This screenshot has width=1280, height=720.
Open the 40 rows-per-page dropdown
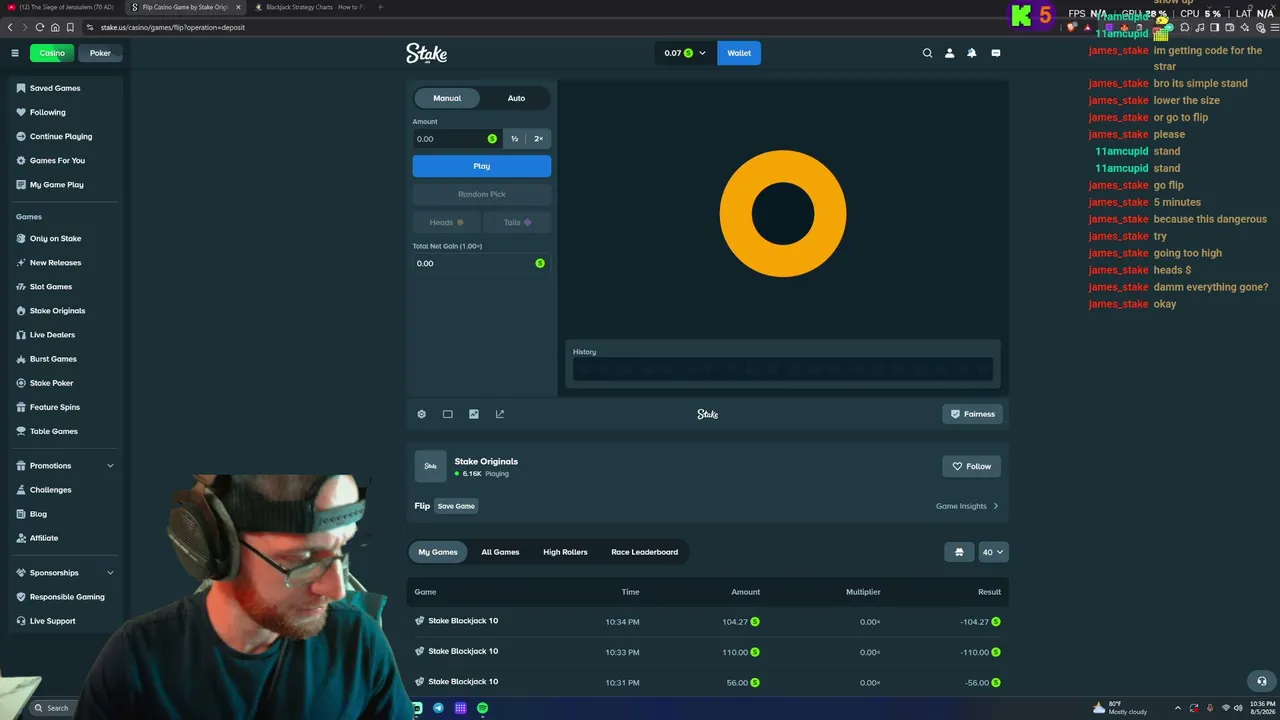click(x=993, y=552)
